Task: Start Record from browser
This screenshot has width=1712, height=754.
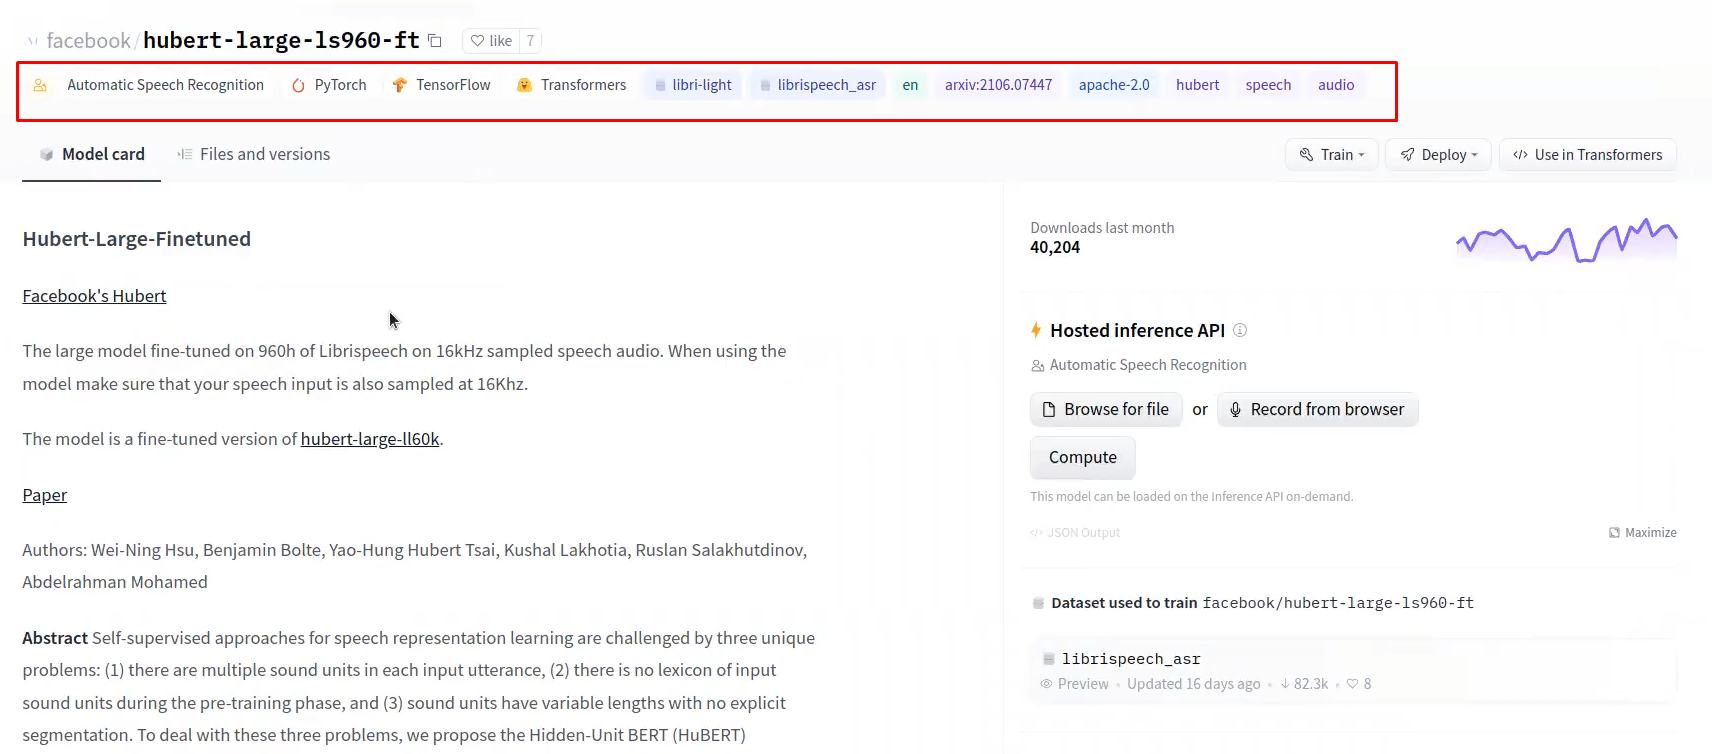Action: click(1317, 409)
